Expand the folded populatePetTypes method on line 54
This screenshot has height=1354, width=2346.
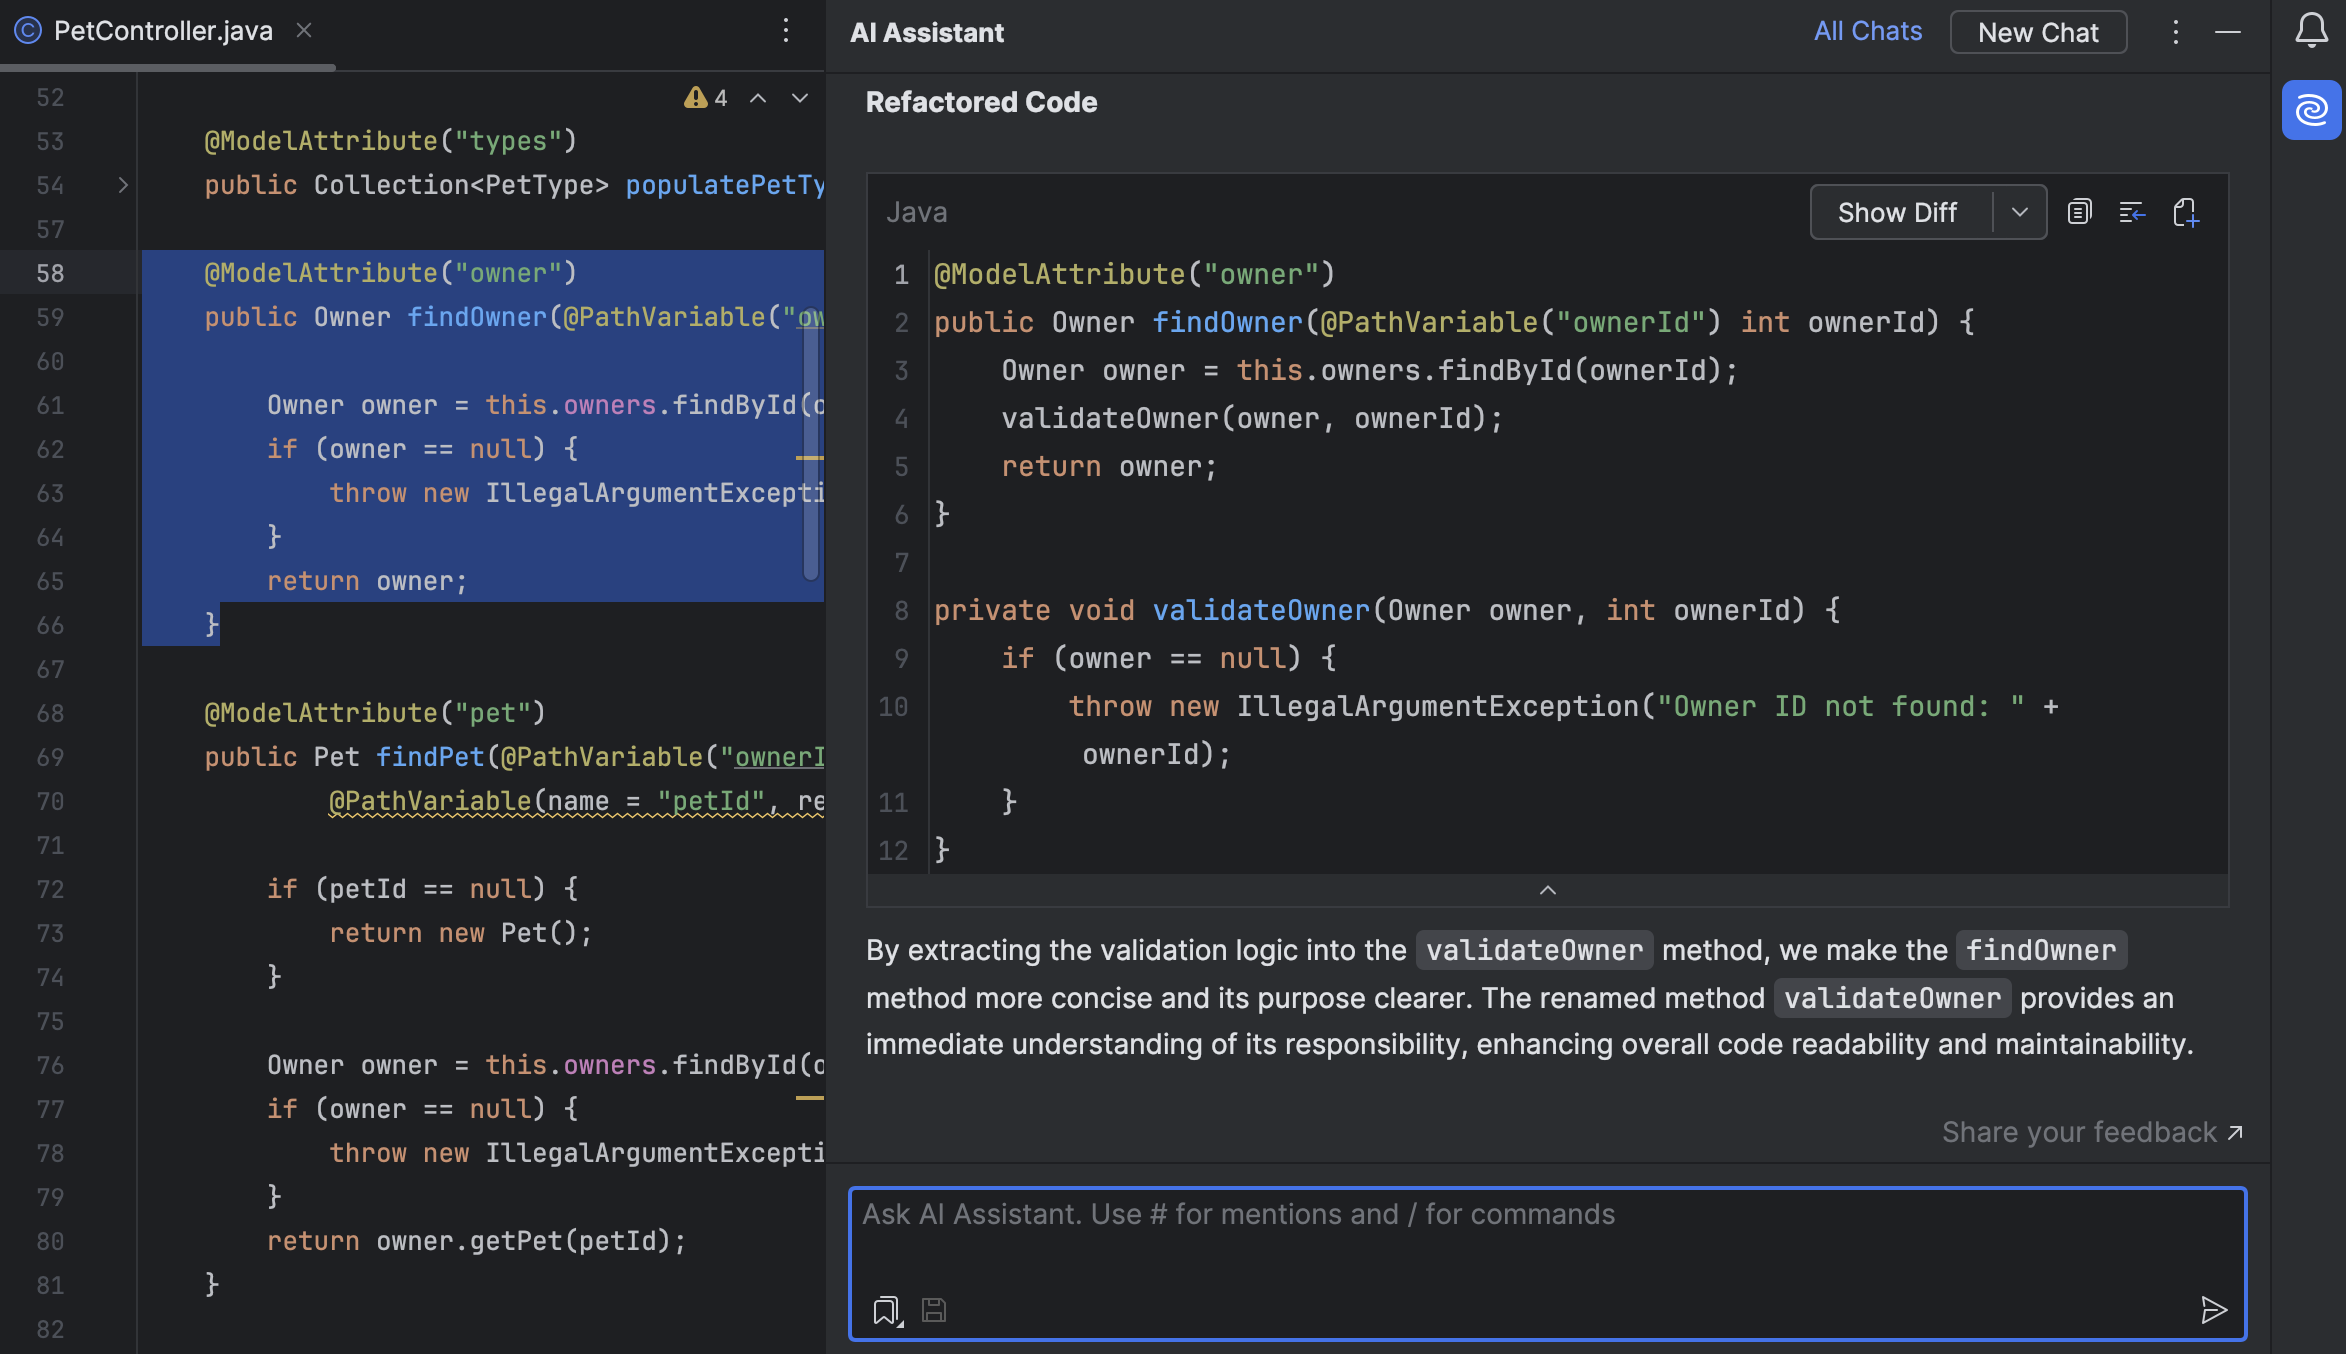(x=123, y=185)
